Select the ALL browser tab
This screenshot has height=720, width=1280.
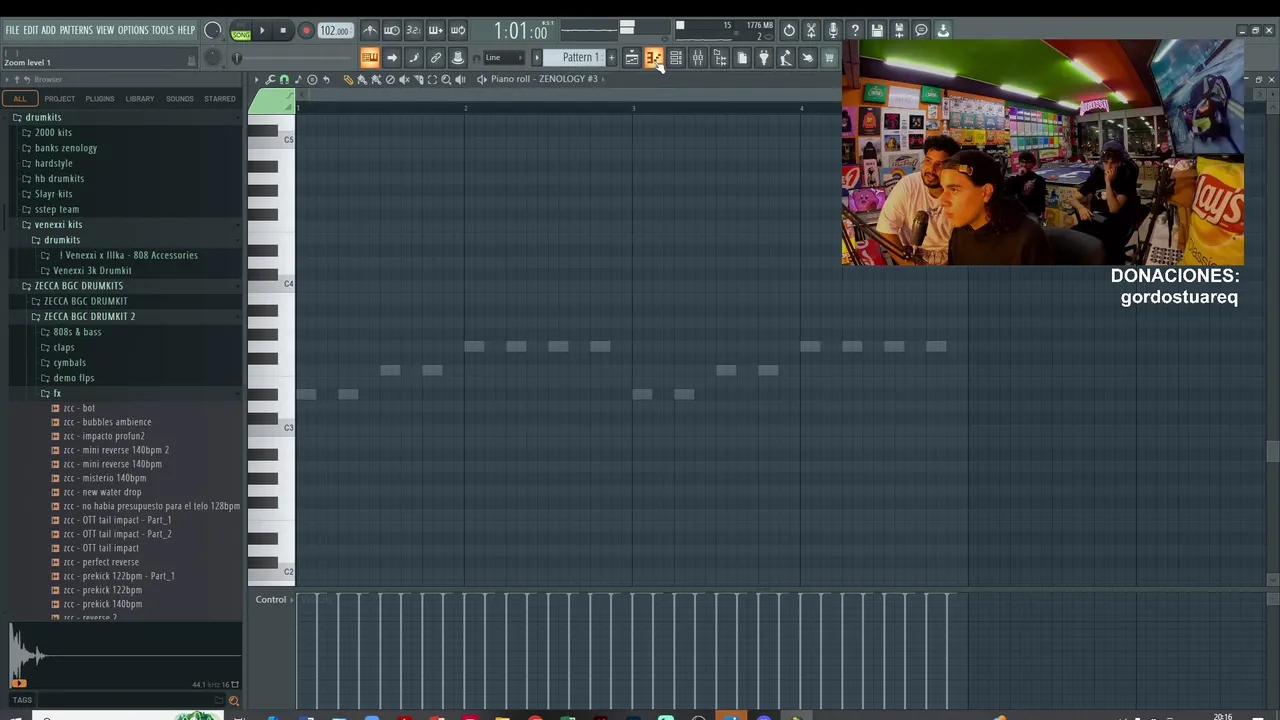click(x=20, y=99)
